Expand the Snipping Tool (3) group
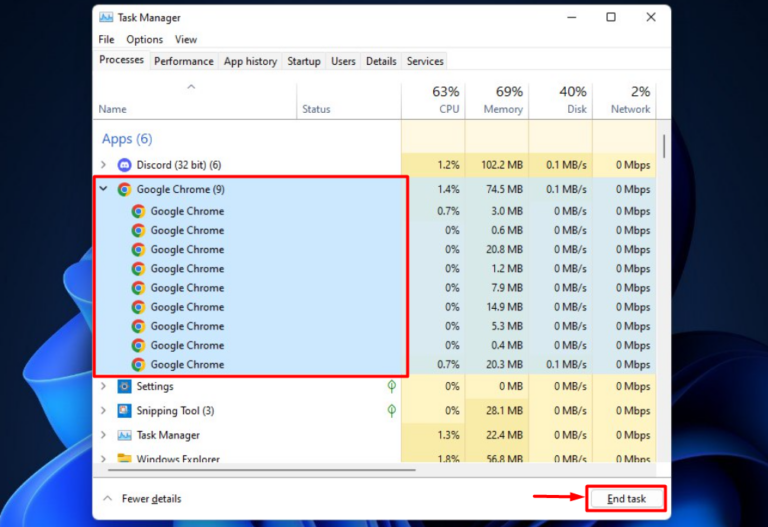768x527 pixels. tap(103, 410)
